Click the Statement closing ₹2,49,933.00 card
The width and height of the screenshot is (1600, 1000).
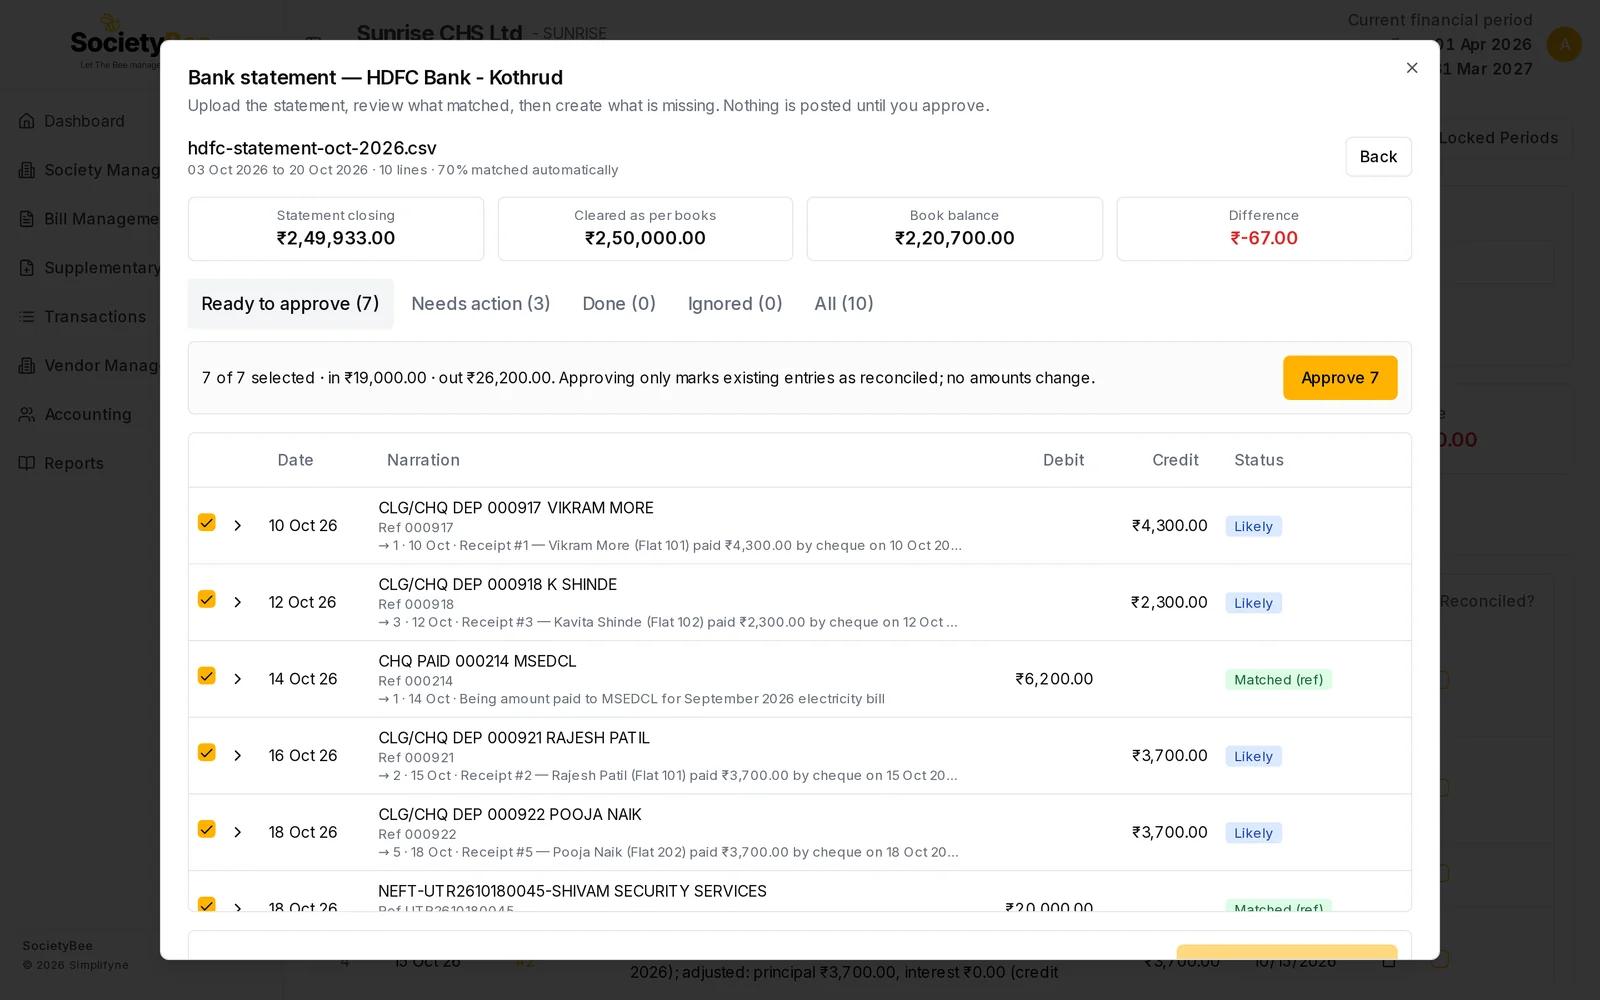(x=336, y=229)
